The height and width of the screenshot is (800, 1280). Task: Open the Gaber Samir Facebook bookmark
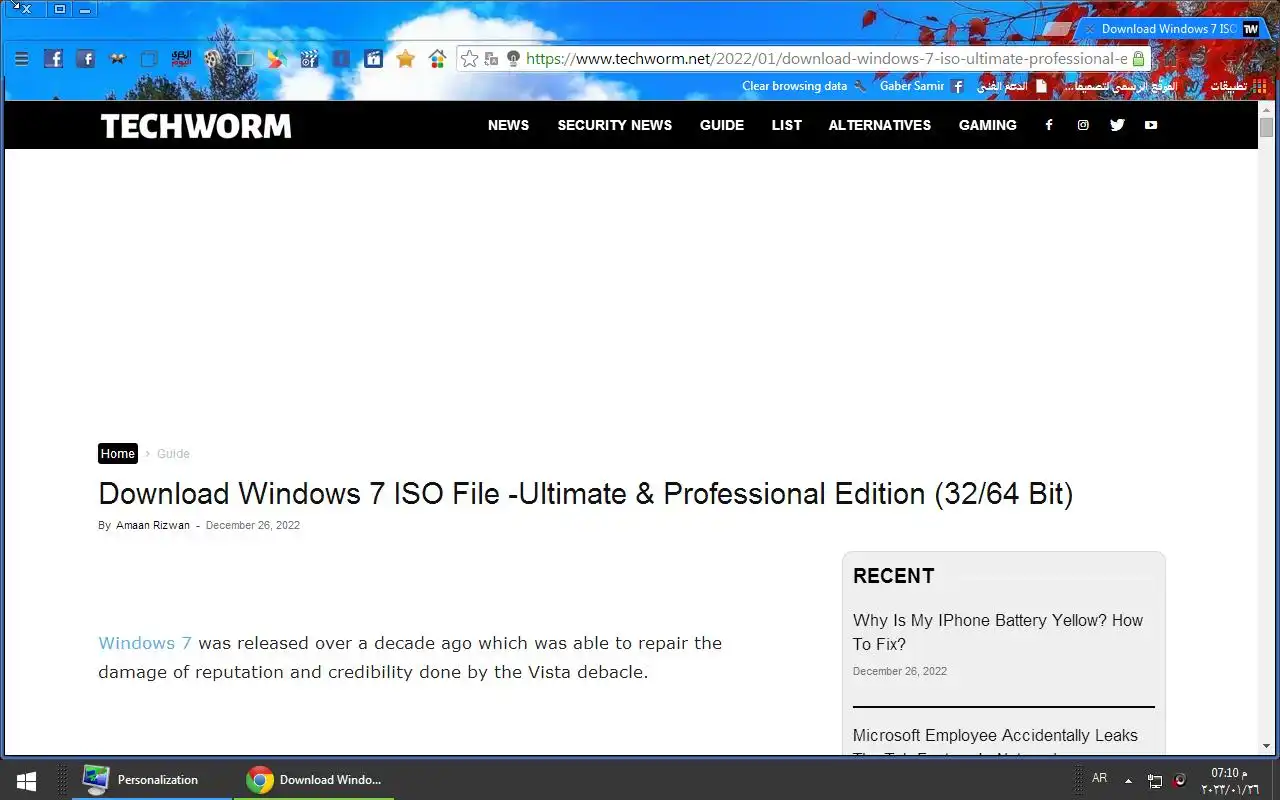coord(921,86)
